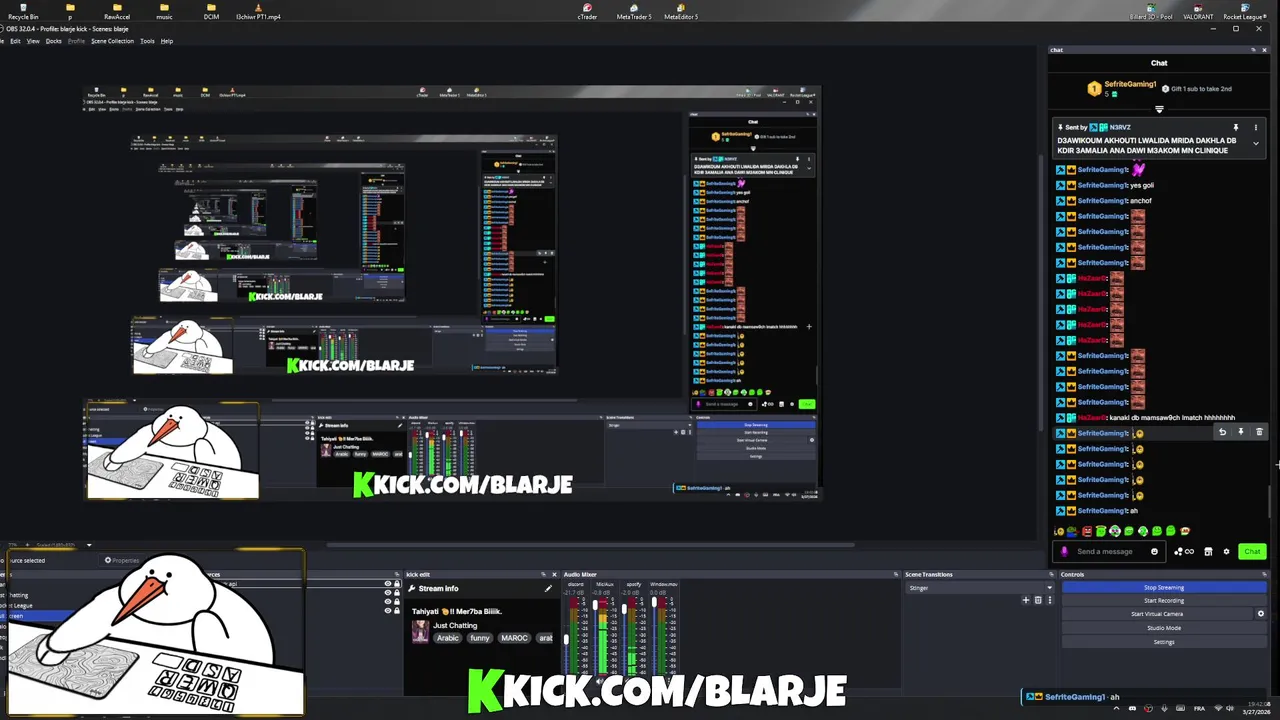The height and width of the screenshot is (720, 1280).
Task: Toggle visibility eye of the api source
Action: [388, 584]
